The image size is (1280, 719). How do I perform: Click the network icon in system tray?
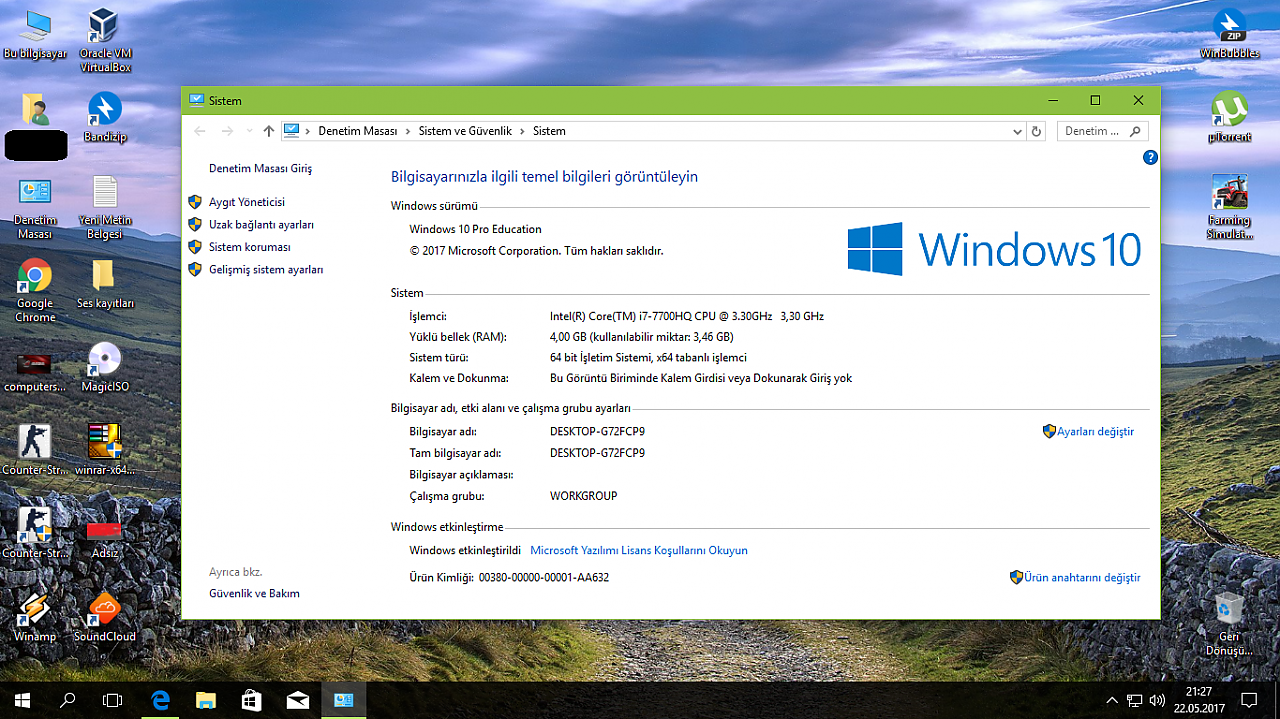[1135, 700]
